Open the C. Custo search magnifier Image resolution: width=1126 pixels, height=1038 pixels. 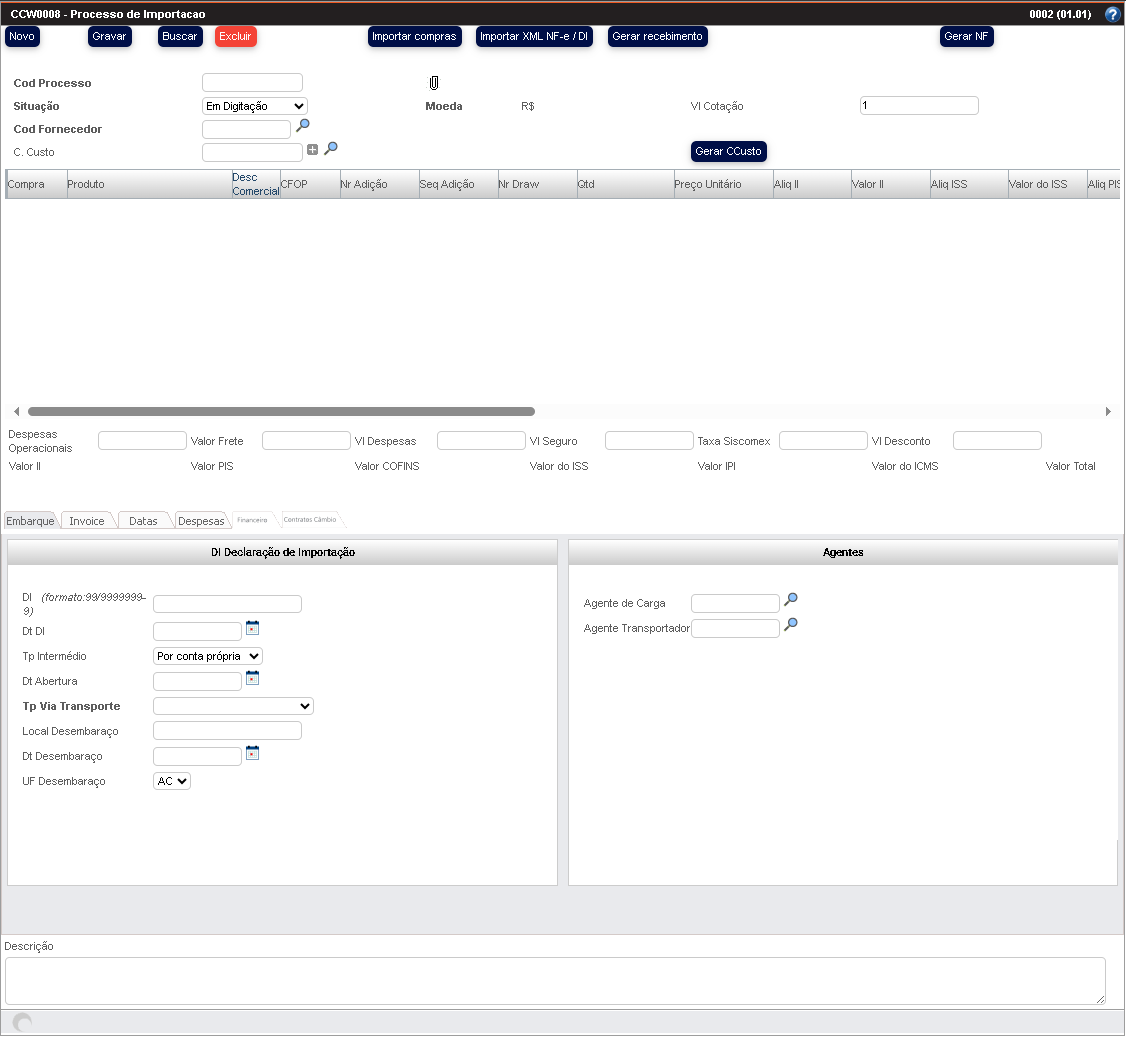point(331,149)
